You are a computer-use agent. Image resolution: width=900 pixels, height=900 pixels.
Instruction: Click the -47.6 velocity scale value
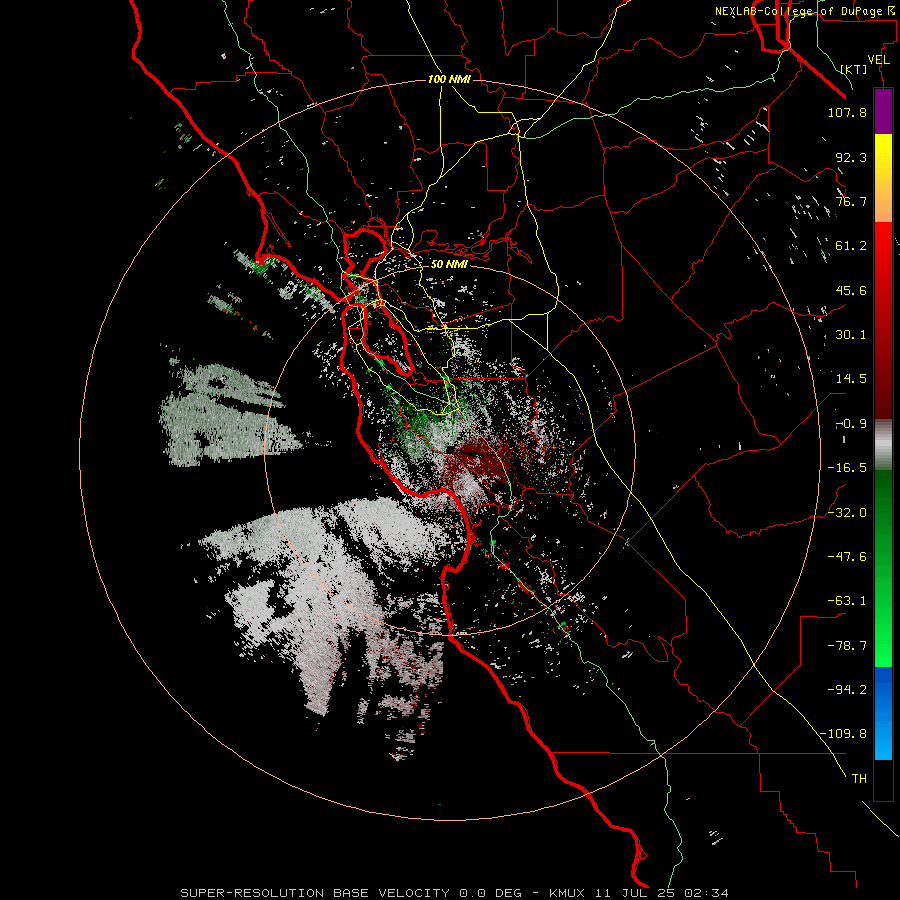(x=847, y=557)
